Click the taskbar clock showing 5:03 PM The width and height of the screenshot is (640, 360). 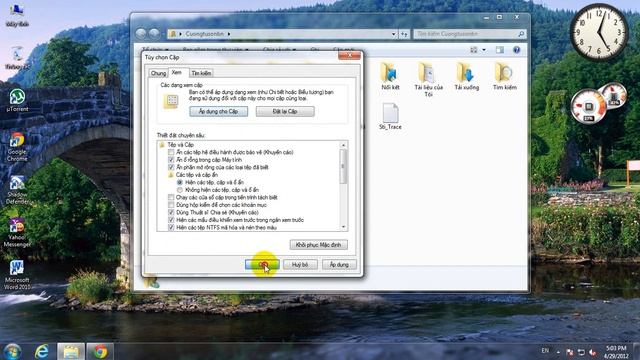point(616,352)
